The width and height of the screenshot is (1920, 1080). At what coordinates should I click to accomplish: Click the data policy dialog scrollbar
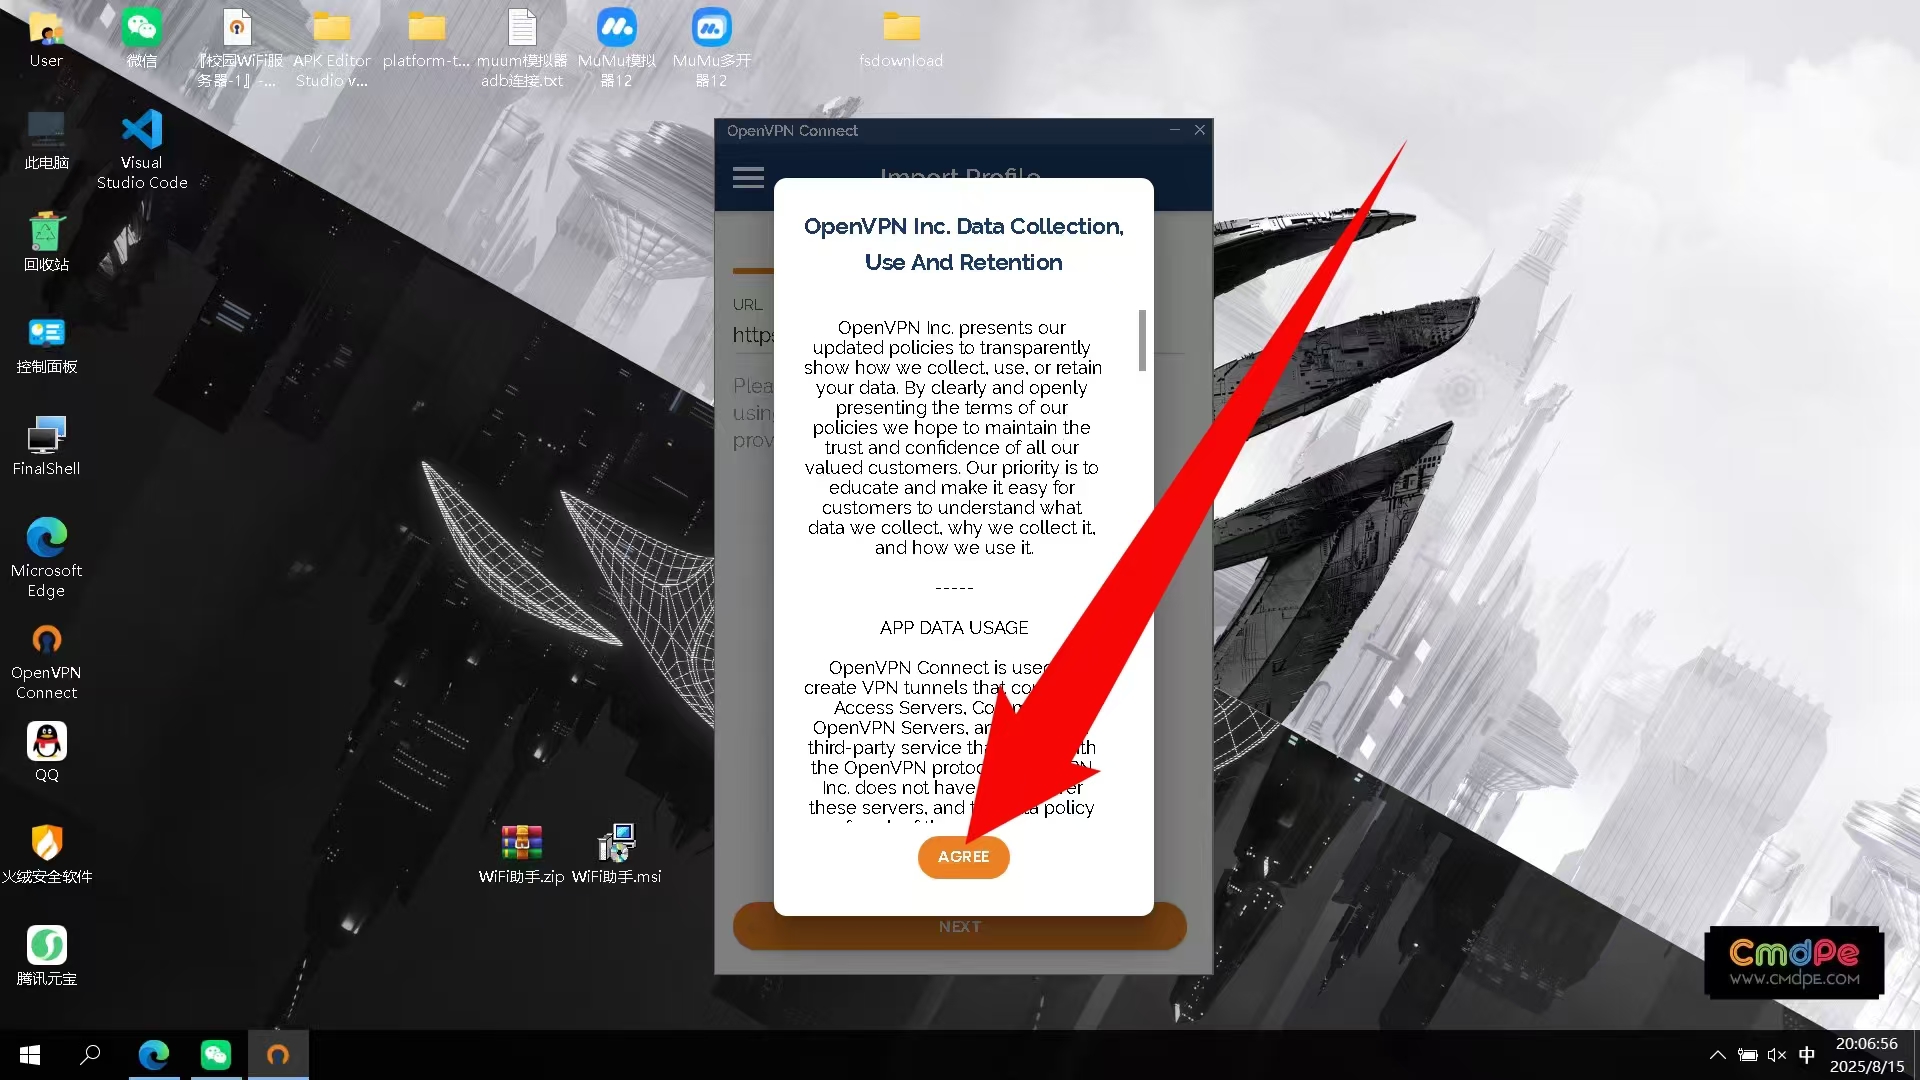[1142, 340]
